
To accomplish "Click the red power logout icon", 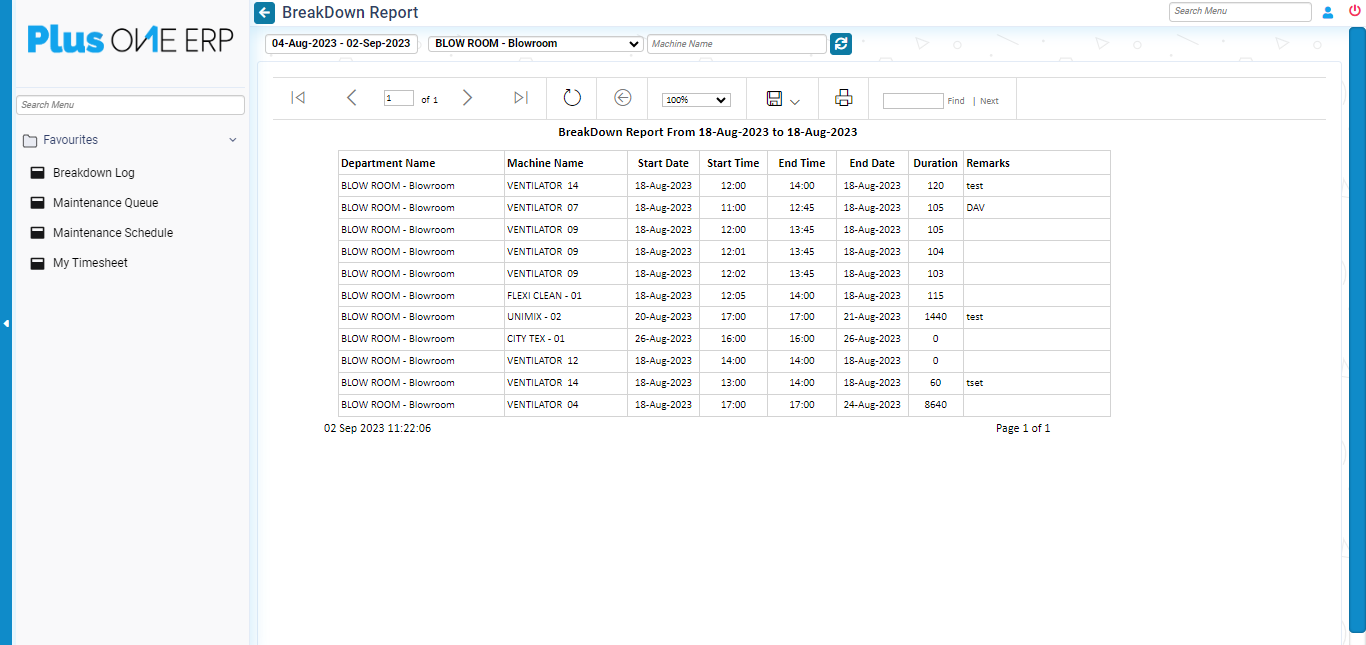I will [1355, 12].
